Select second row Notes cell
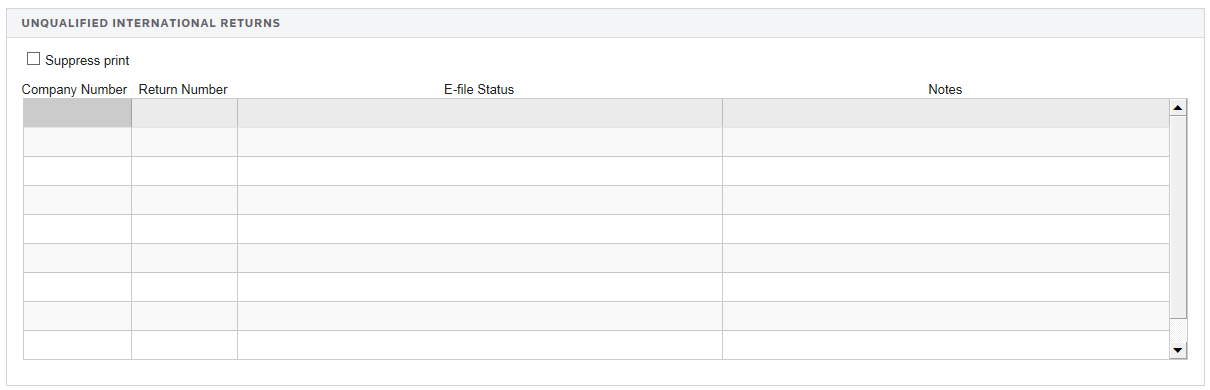Viewport: 1210px width, 390px height. point(946,142)
